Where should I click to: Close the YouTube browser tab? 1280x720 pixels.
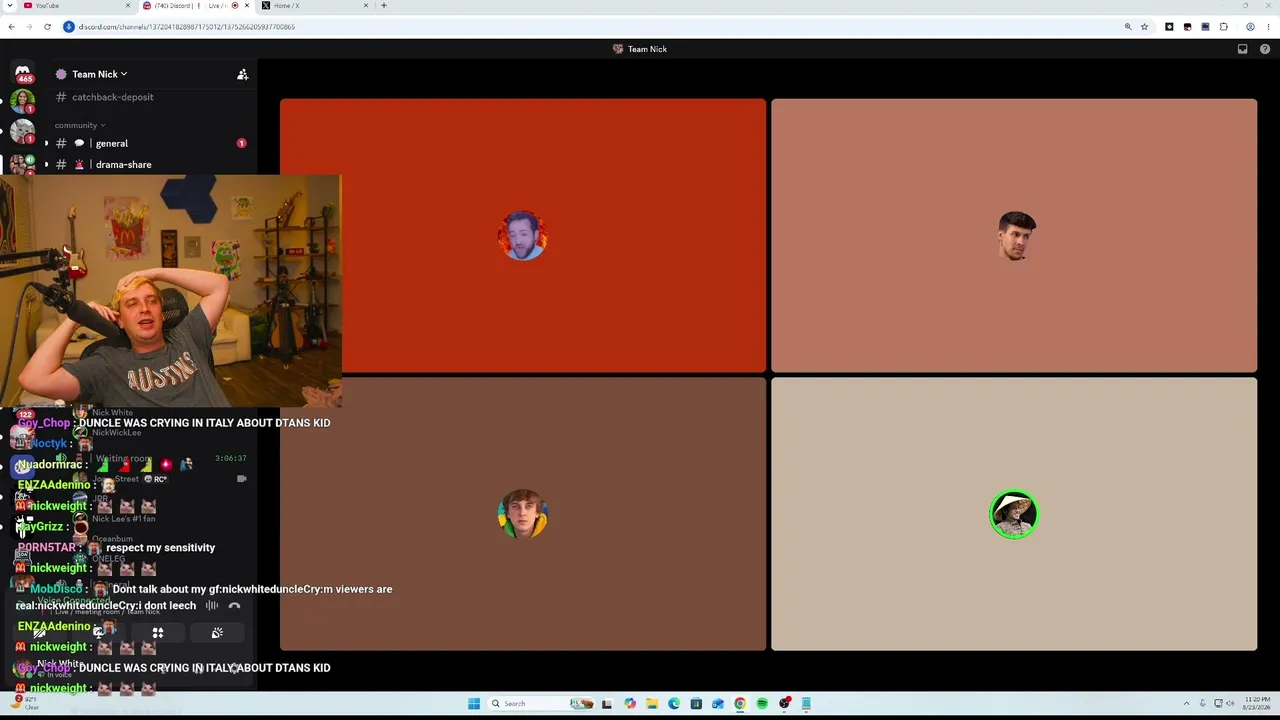tap(128, 6)
